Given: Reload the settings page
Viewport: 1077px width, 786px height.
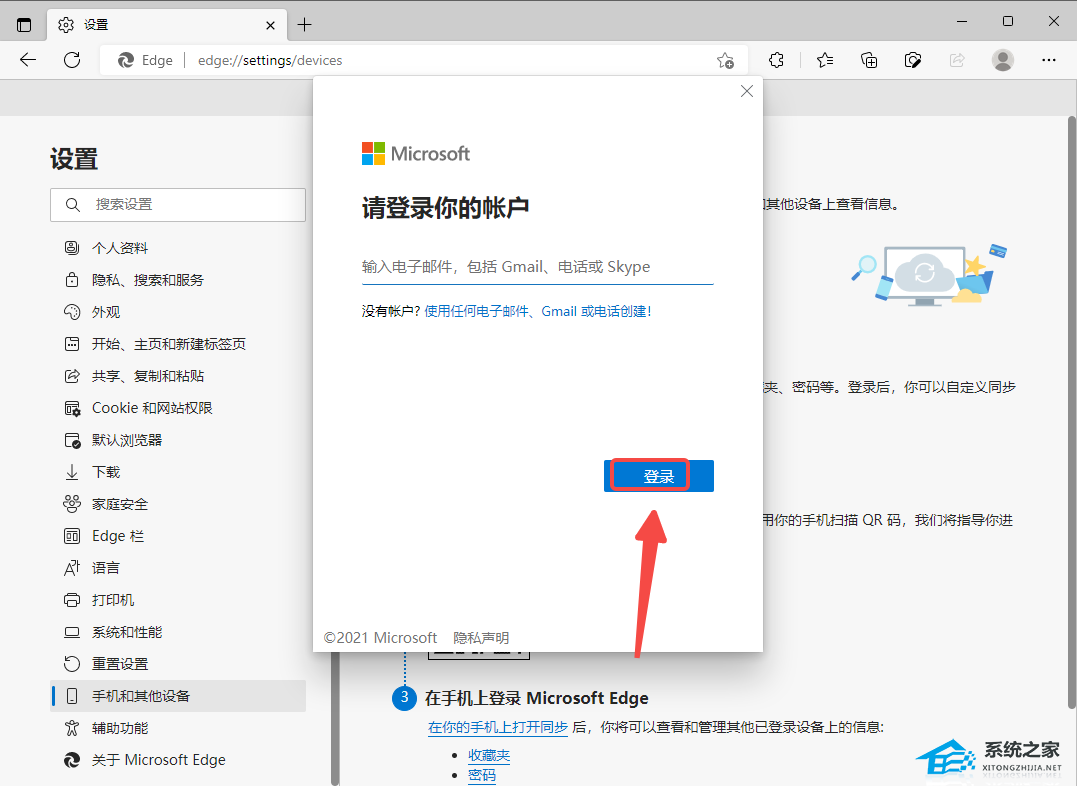Looking at the screenshot, I should pos(71,60).
